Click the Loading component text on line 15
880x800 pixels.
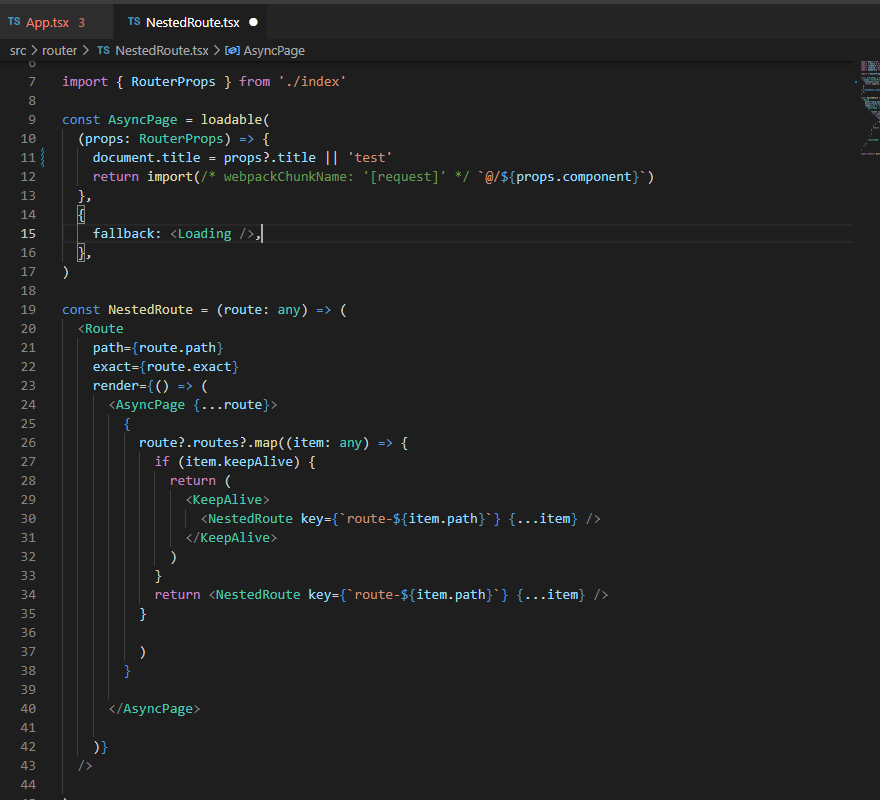point(204,233)
